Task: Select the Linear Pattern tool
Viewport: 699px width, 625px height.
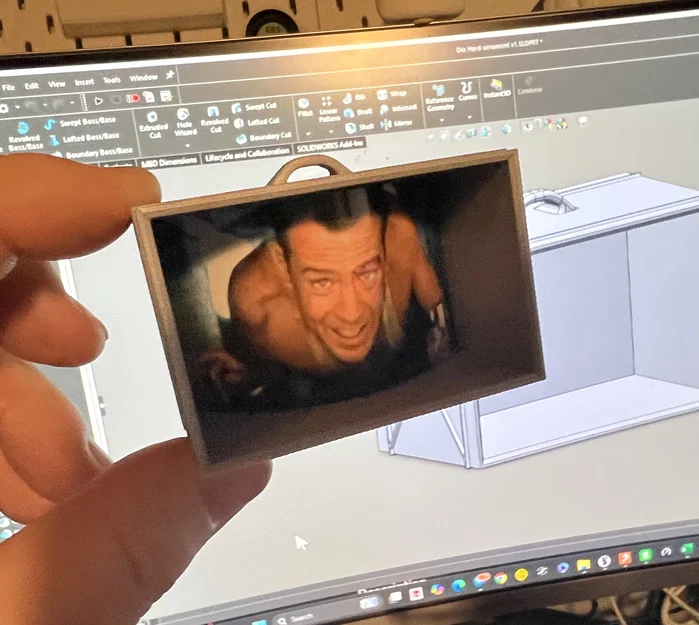Action: tap(329, 110)
